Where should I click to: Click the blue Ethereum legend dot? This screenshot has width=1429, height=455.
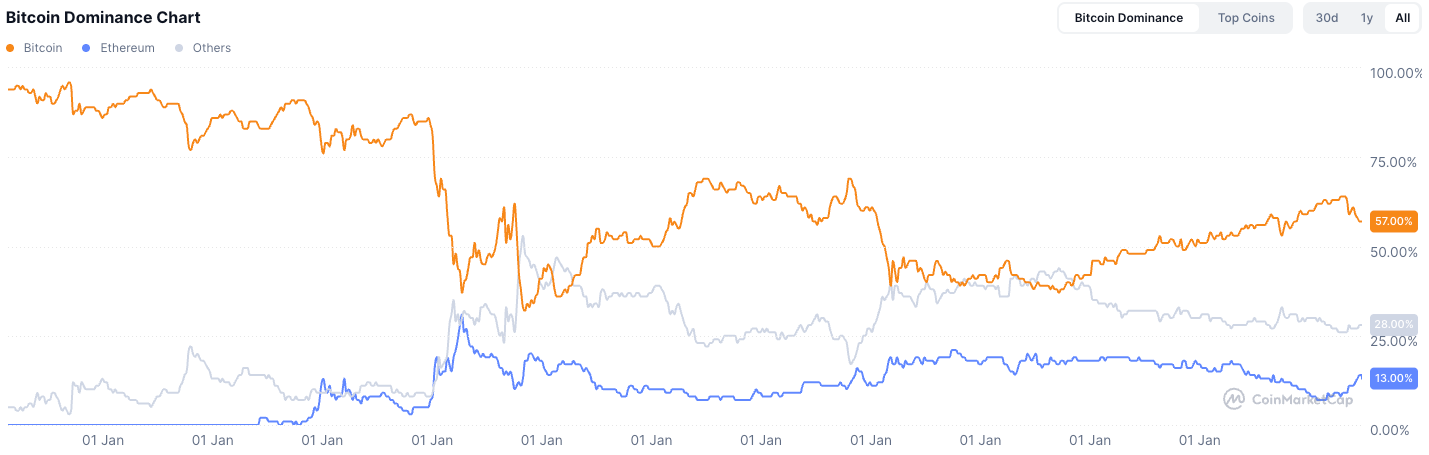[x=88, y=48]
